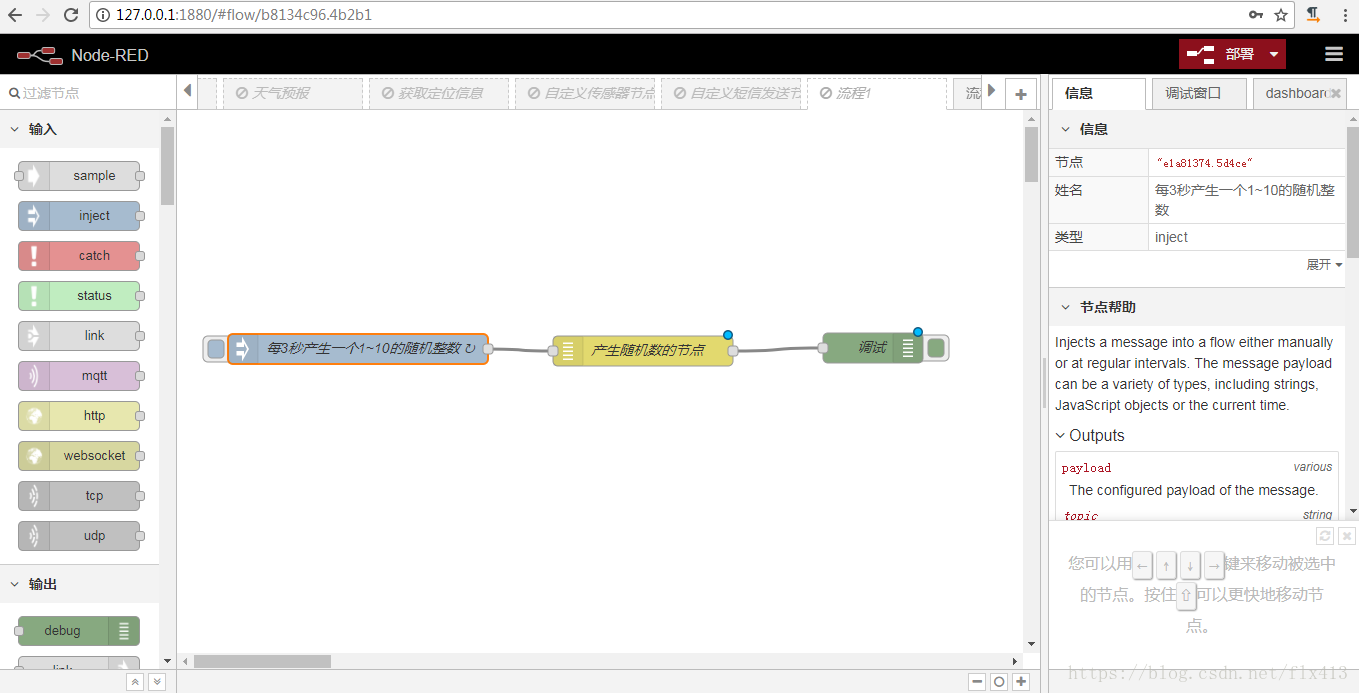Toggle the 调试 debug node output button
This screenshot has width=1359, height=693.
pos(936,348)
